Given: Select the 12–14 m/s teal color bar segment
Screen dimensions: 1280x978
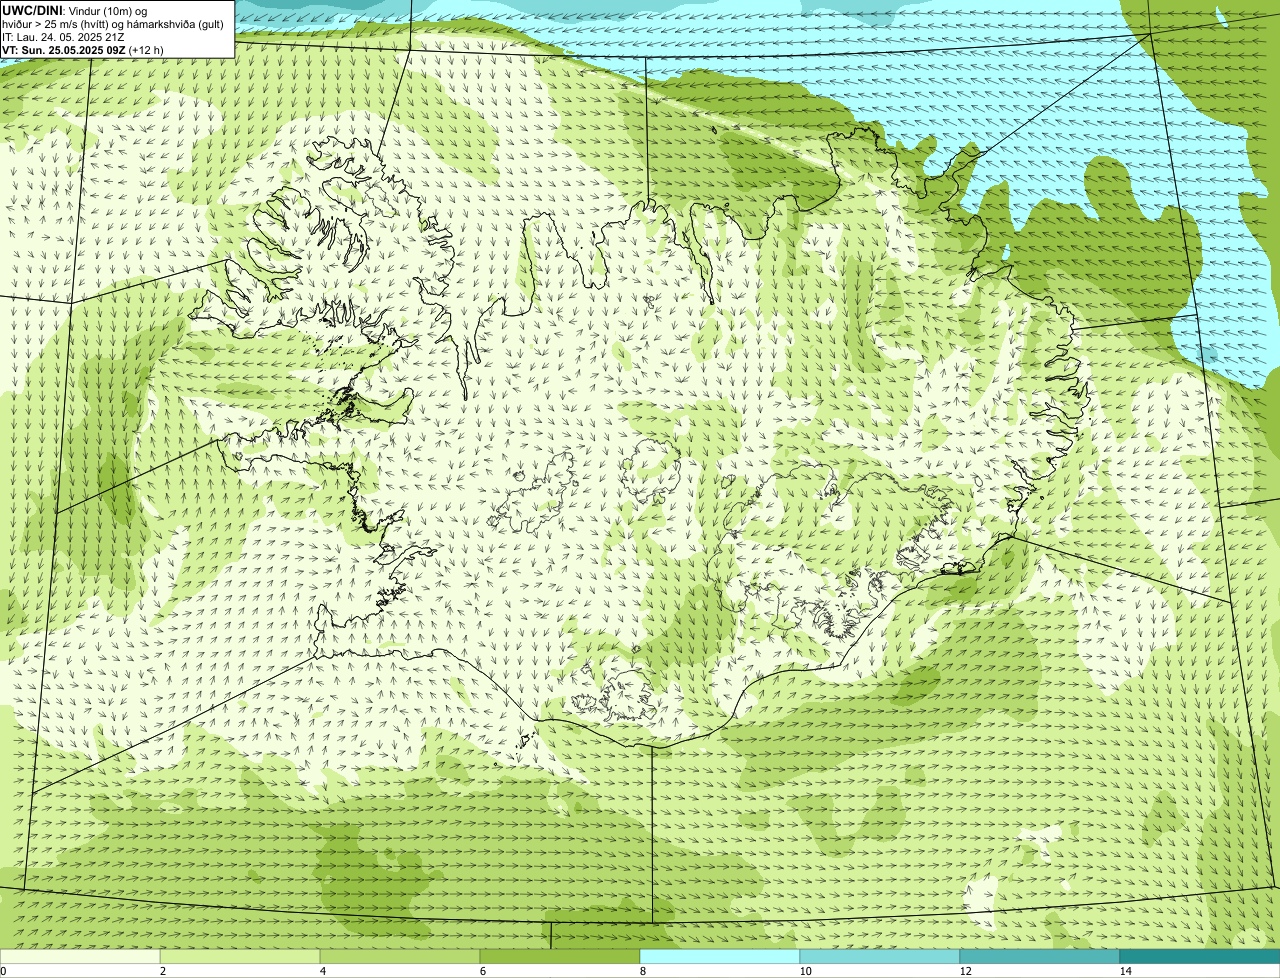Looking at the screenshot, I should tap(1040, 956).
